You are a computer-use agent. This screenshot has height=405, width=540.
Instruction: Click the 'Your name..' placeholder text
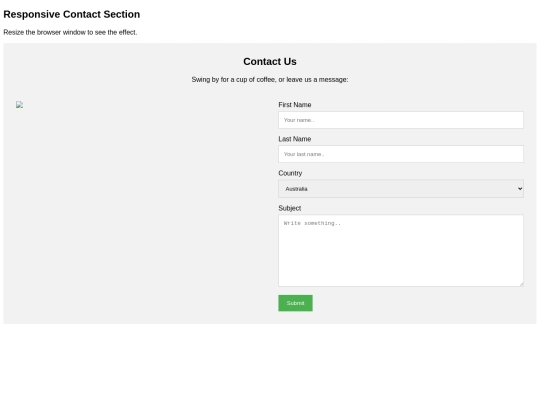(299, 120)
